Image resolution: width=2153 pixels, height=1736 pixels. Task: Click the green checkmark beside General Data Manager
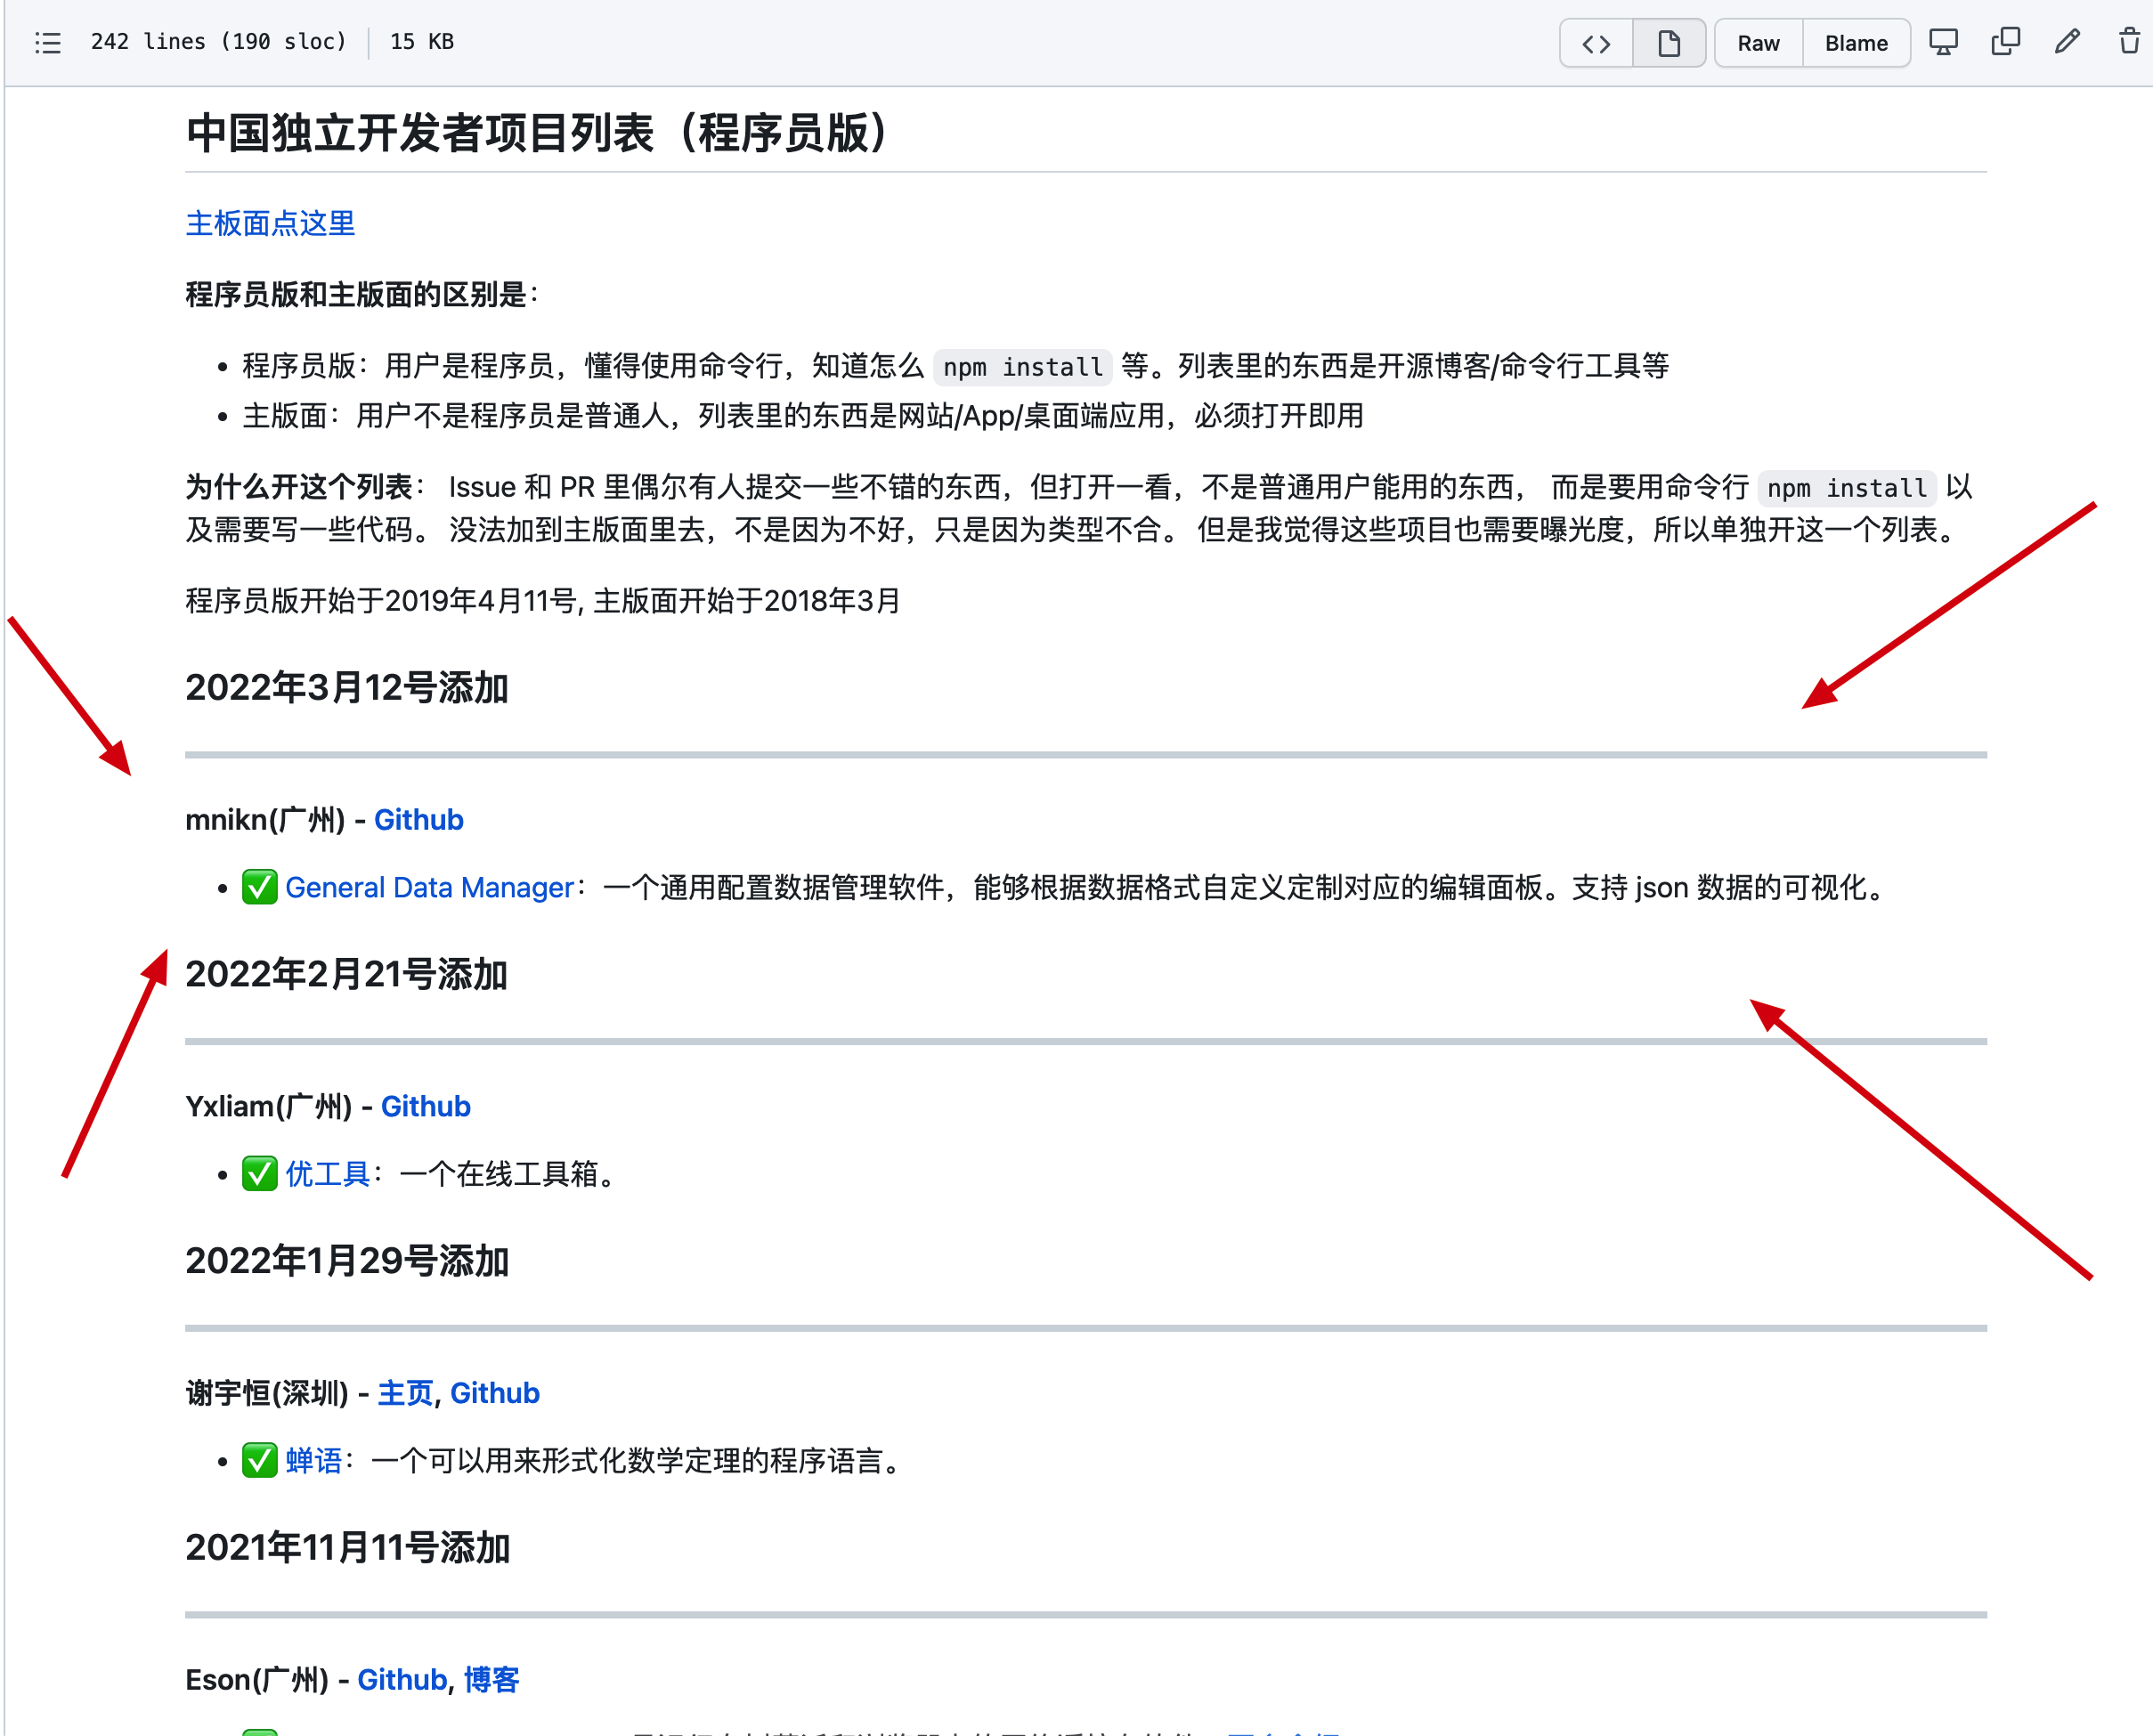tap(259, 887)
